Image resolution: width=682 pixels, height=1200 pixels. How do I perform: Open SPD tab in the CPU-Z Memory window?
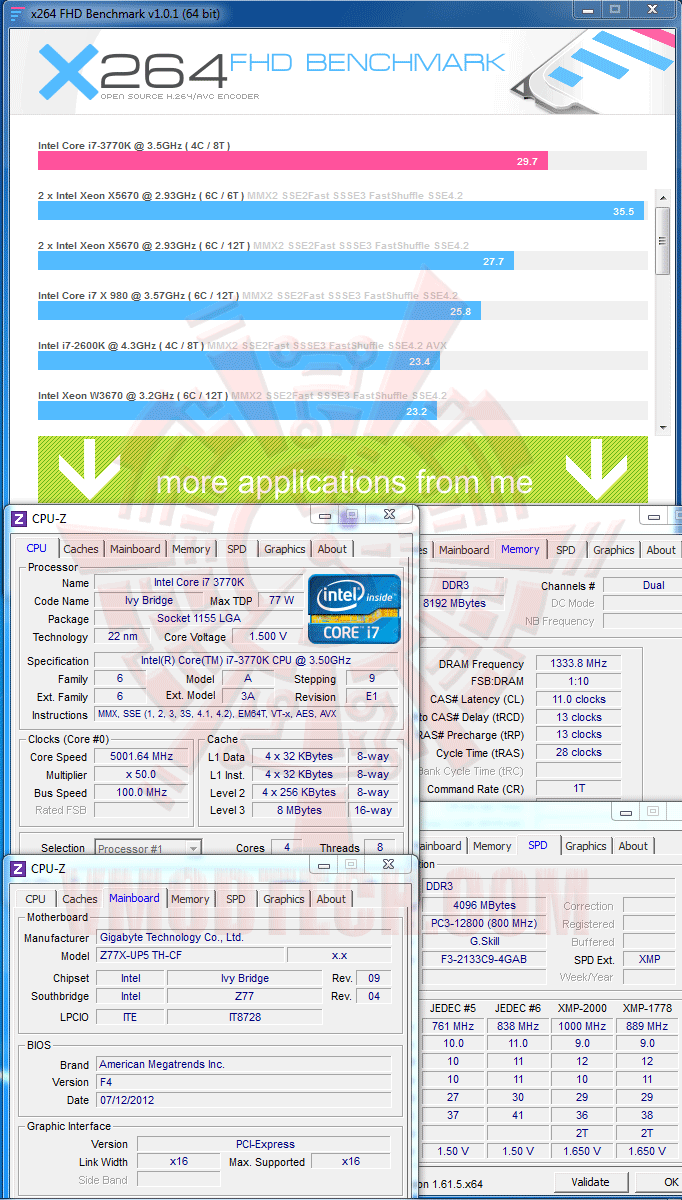(566, 550)
